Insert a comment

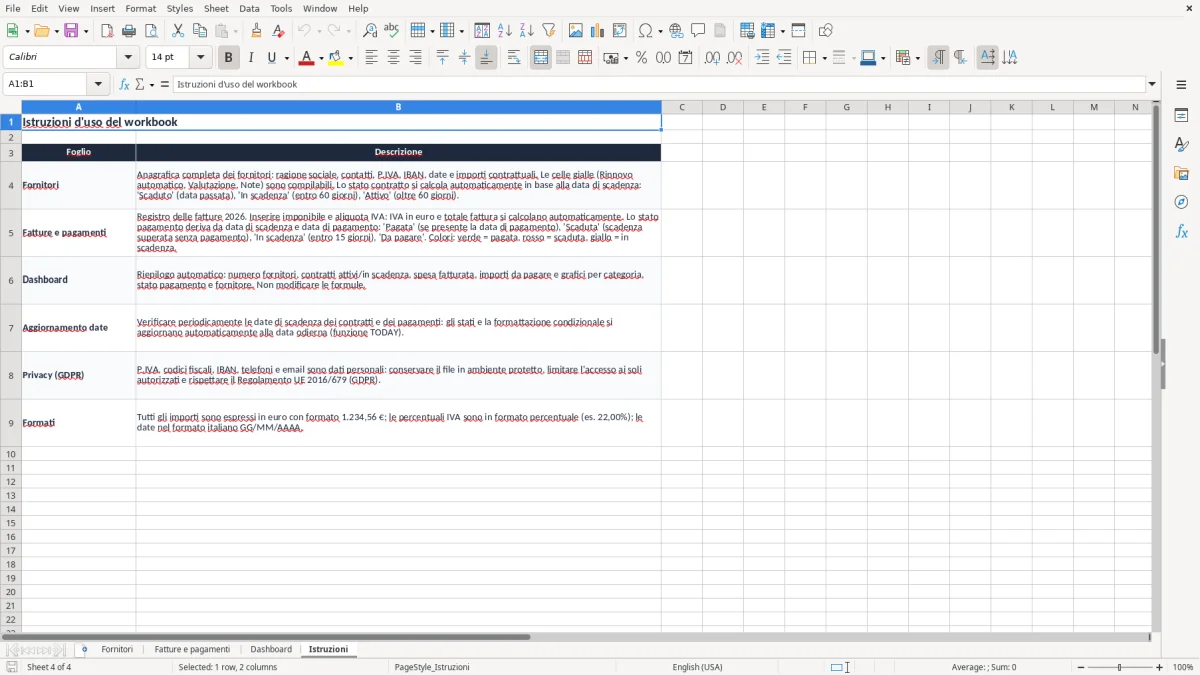click(x=698, y=31)
